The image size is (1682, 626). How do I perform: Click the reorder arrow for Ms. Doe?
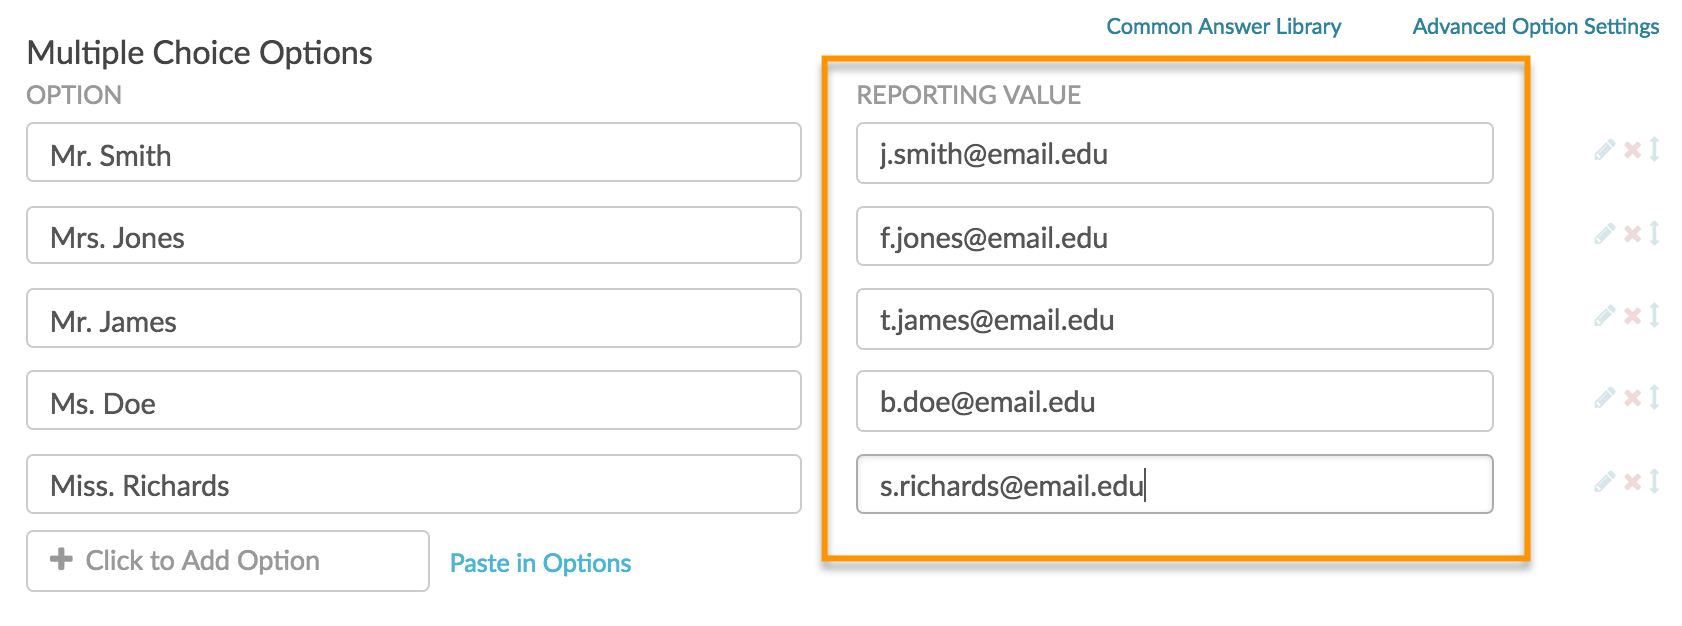pyautogui.click(x=1655, y=398)
